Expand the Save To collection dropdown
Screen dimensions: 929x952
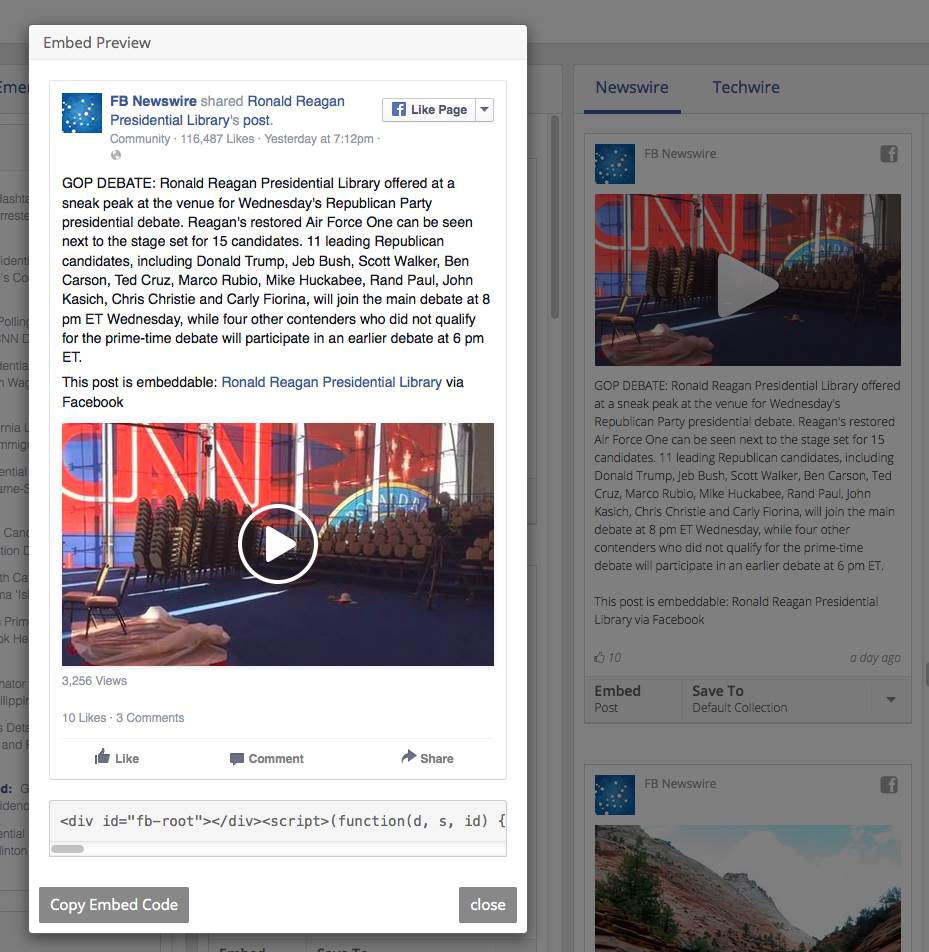pyautogui.click(x=890, y=699)
